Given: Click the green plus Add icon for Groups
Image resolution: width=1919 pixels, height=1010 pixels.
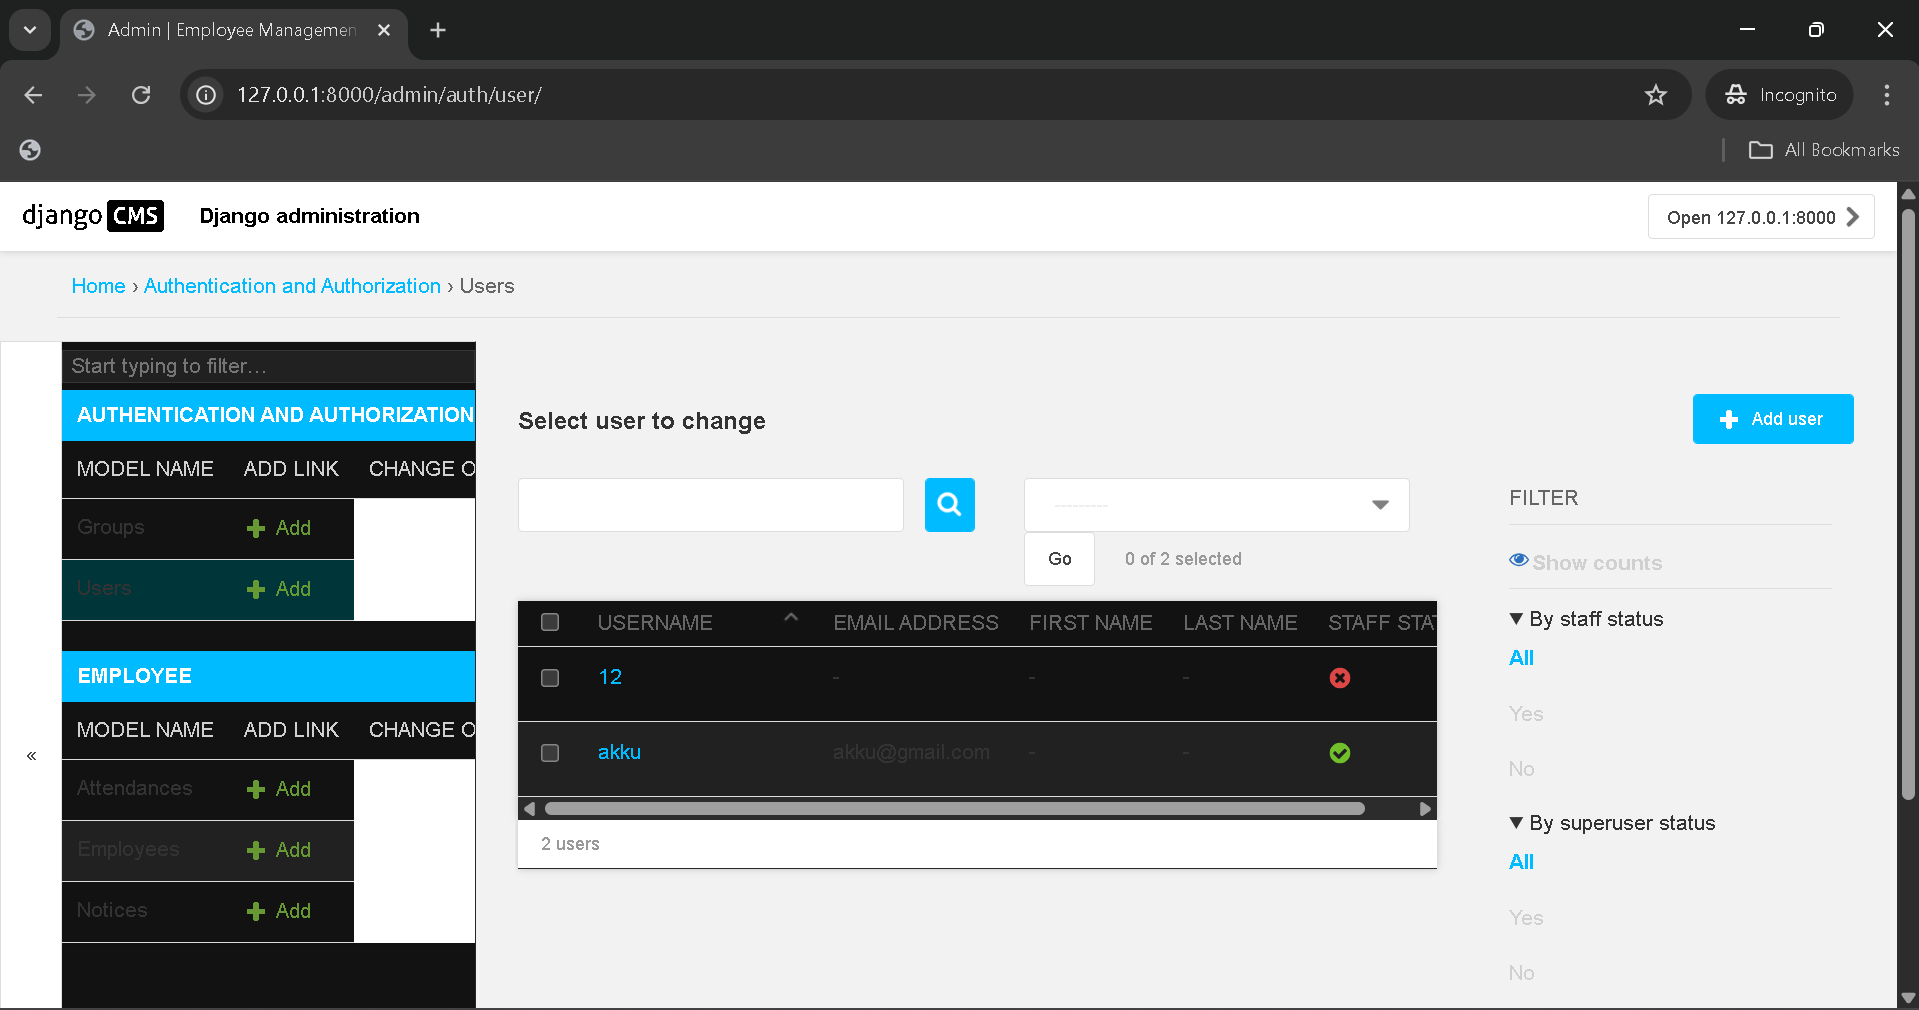Looking at the screenshot, I should pos(256,528).
